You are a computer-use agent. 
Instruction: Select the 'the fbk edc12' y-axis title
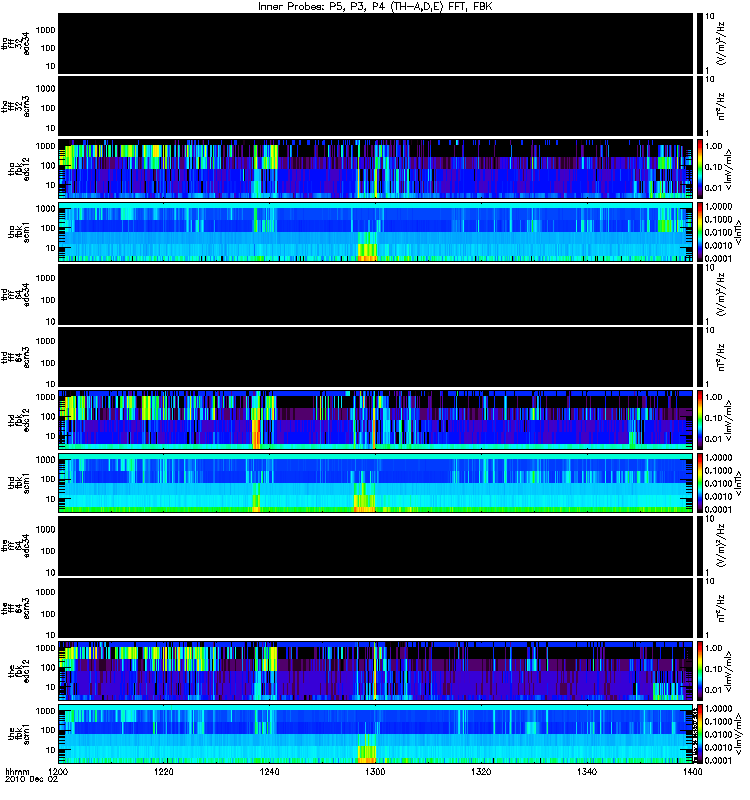tap(19, 671)
